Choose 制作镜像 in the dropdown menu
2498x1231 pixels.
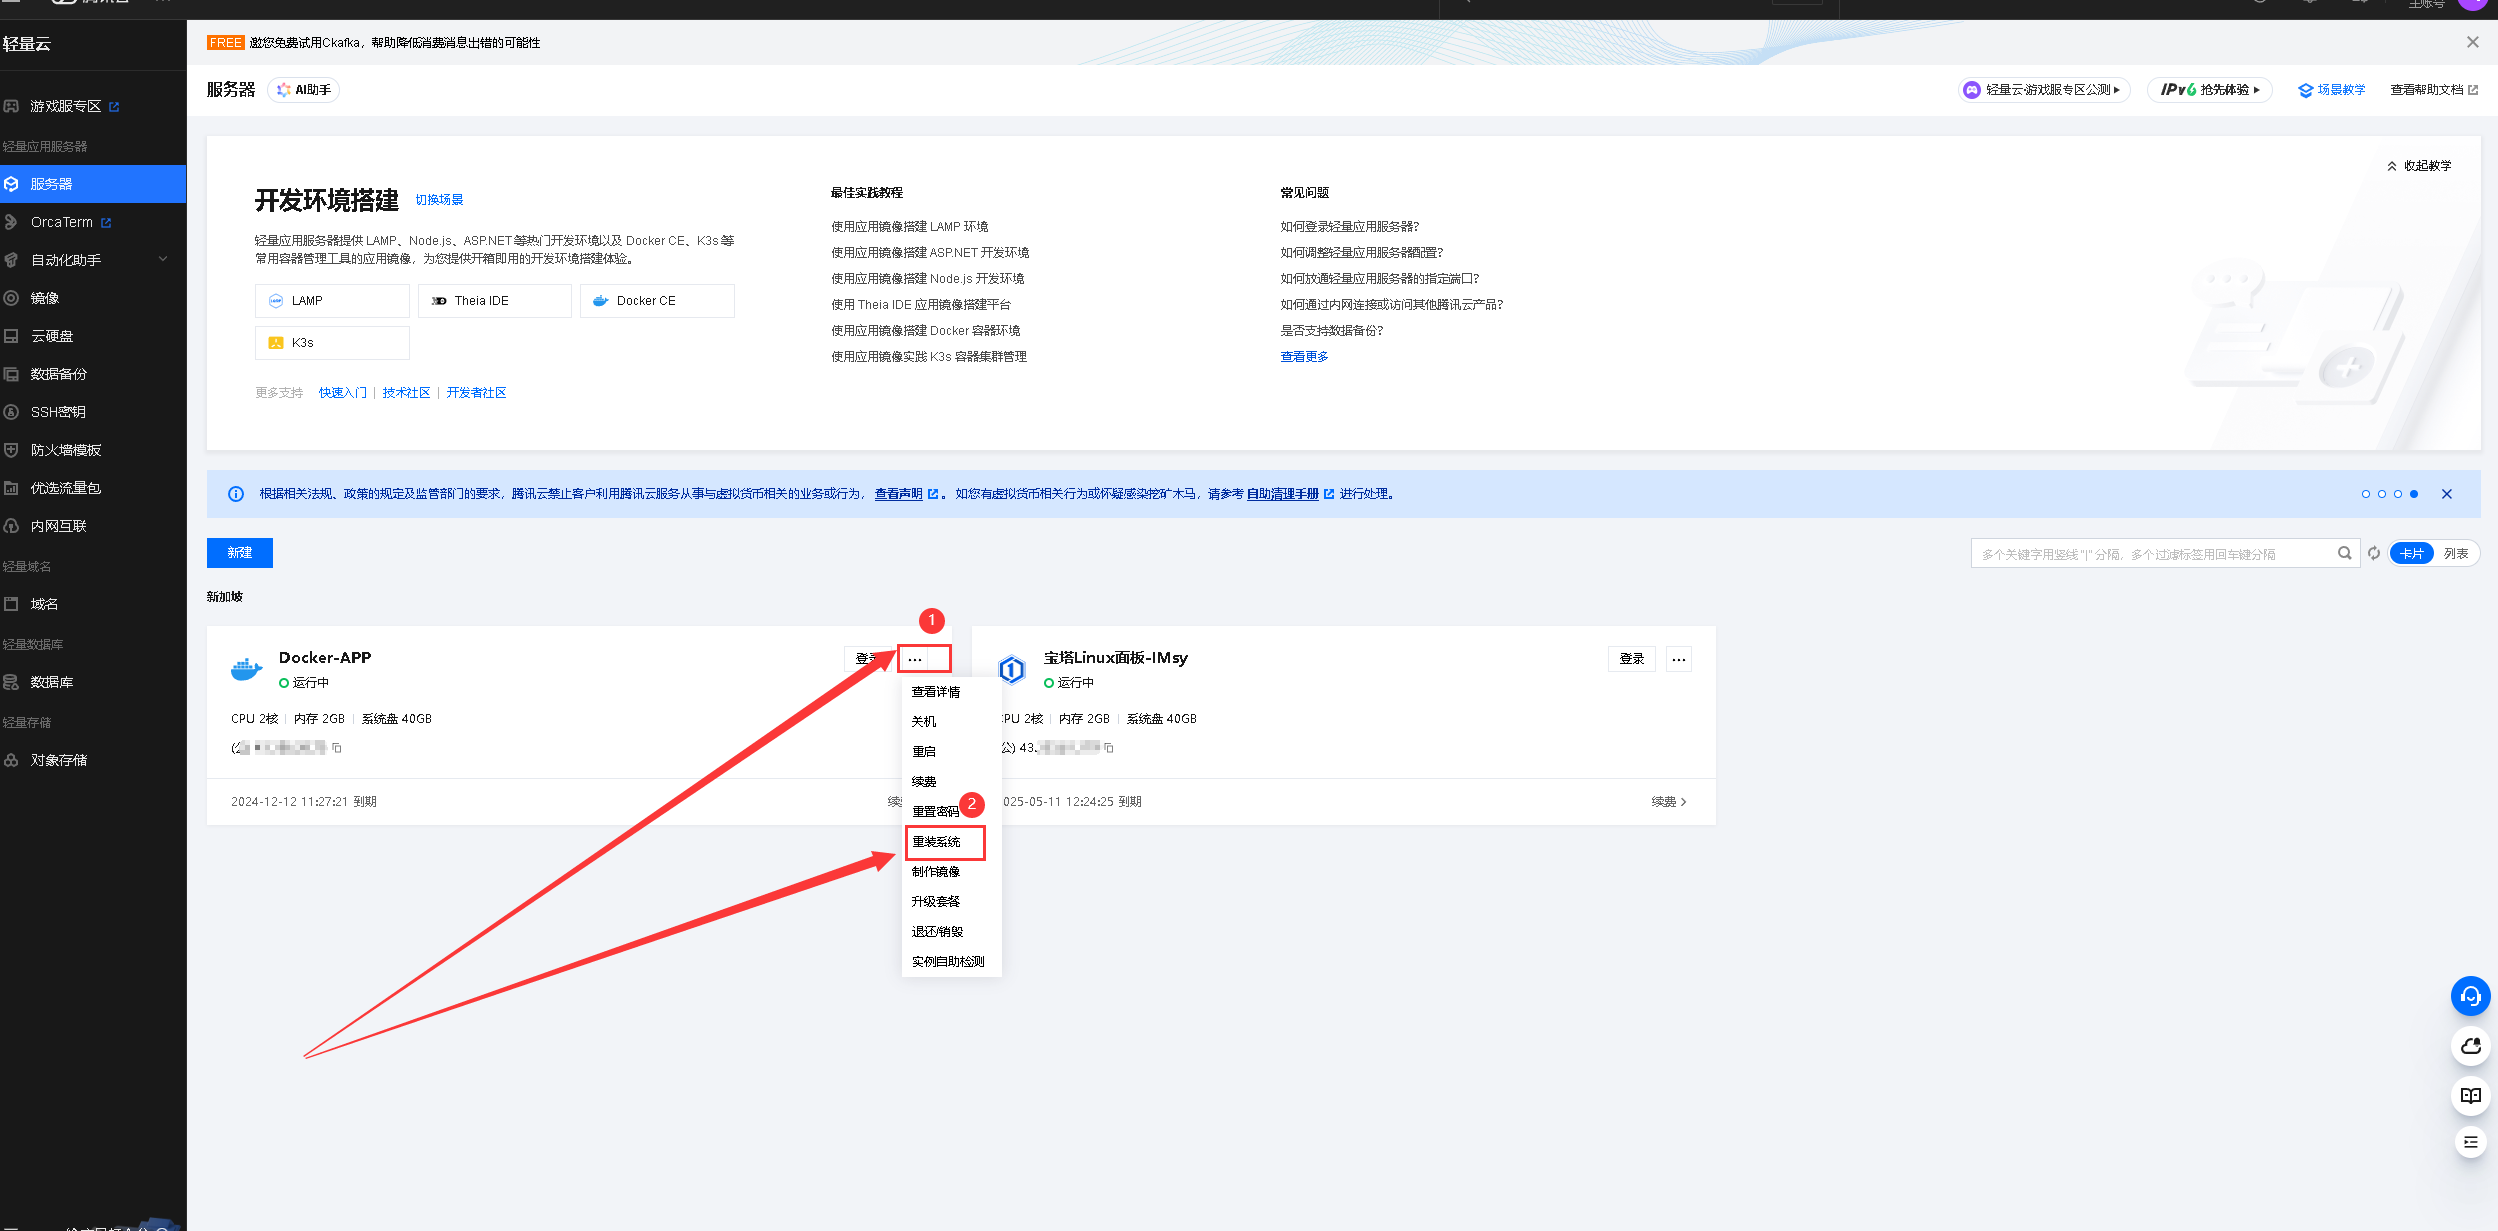[x=935, y=872]
